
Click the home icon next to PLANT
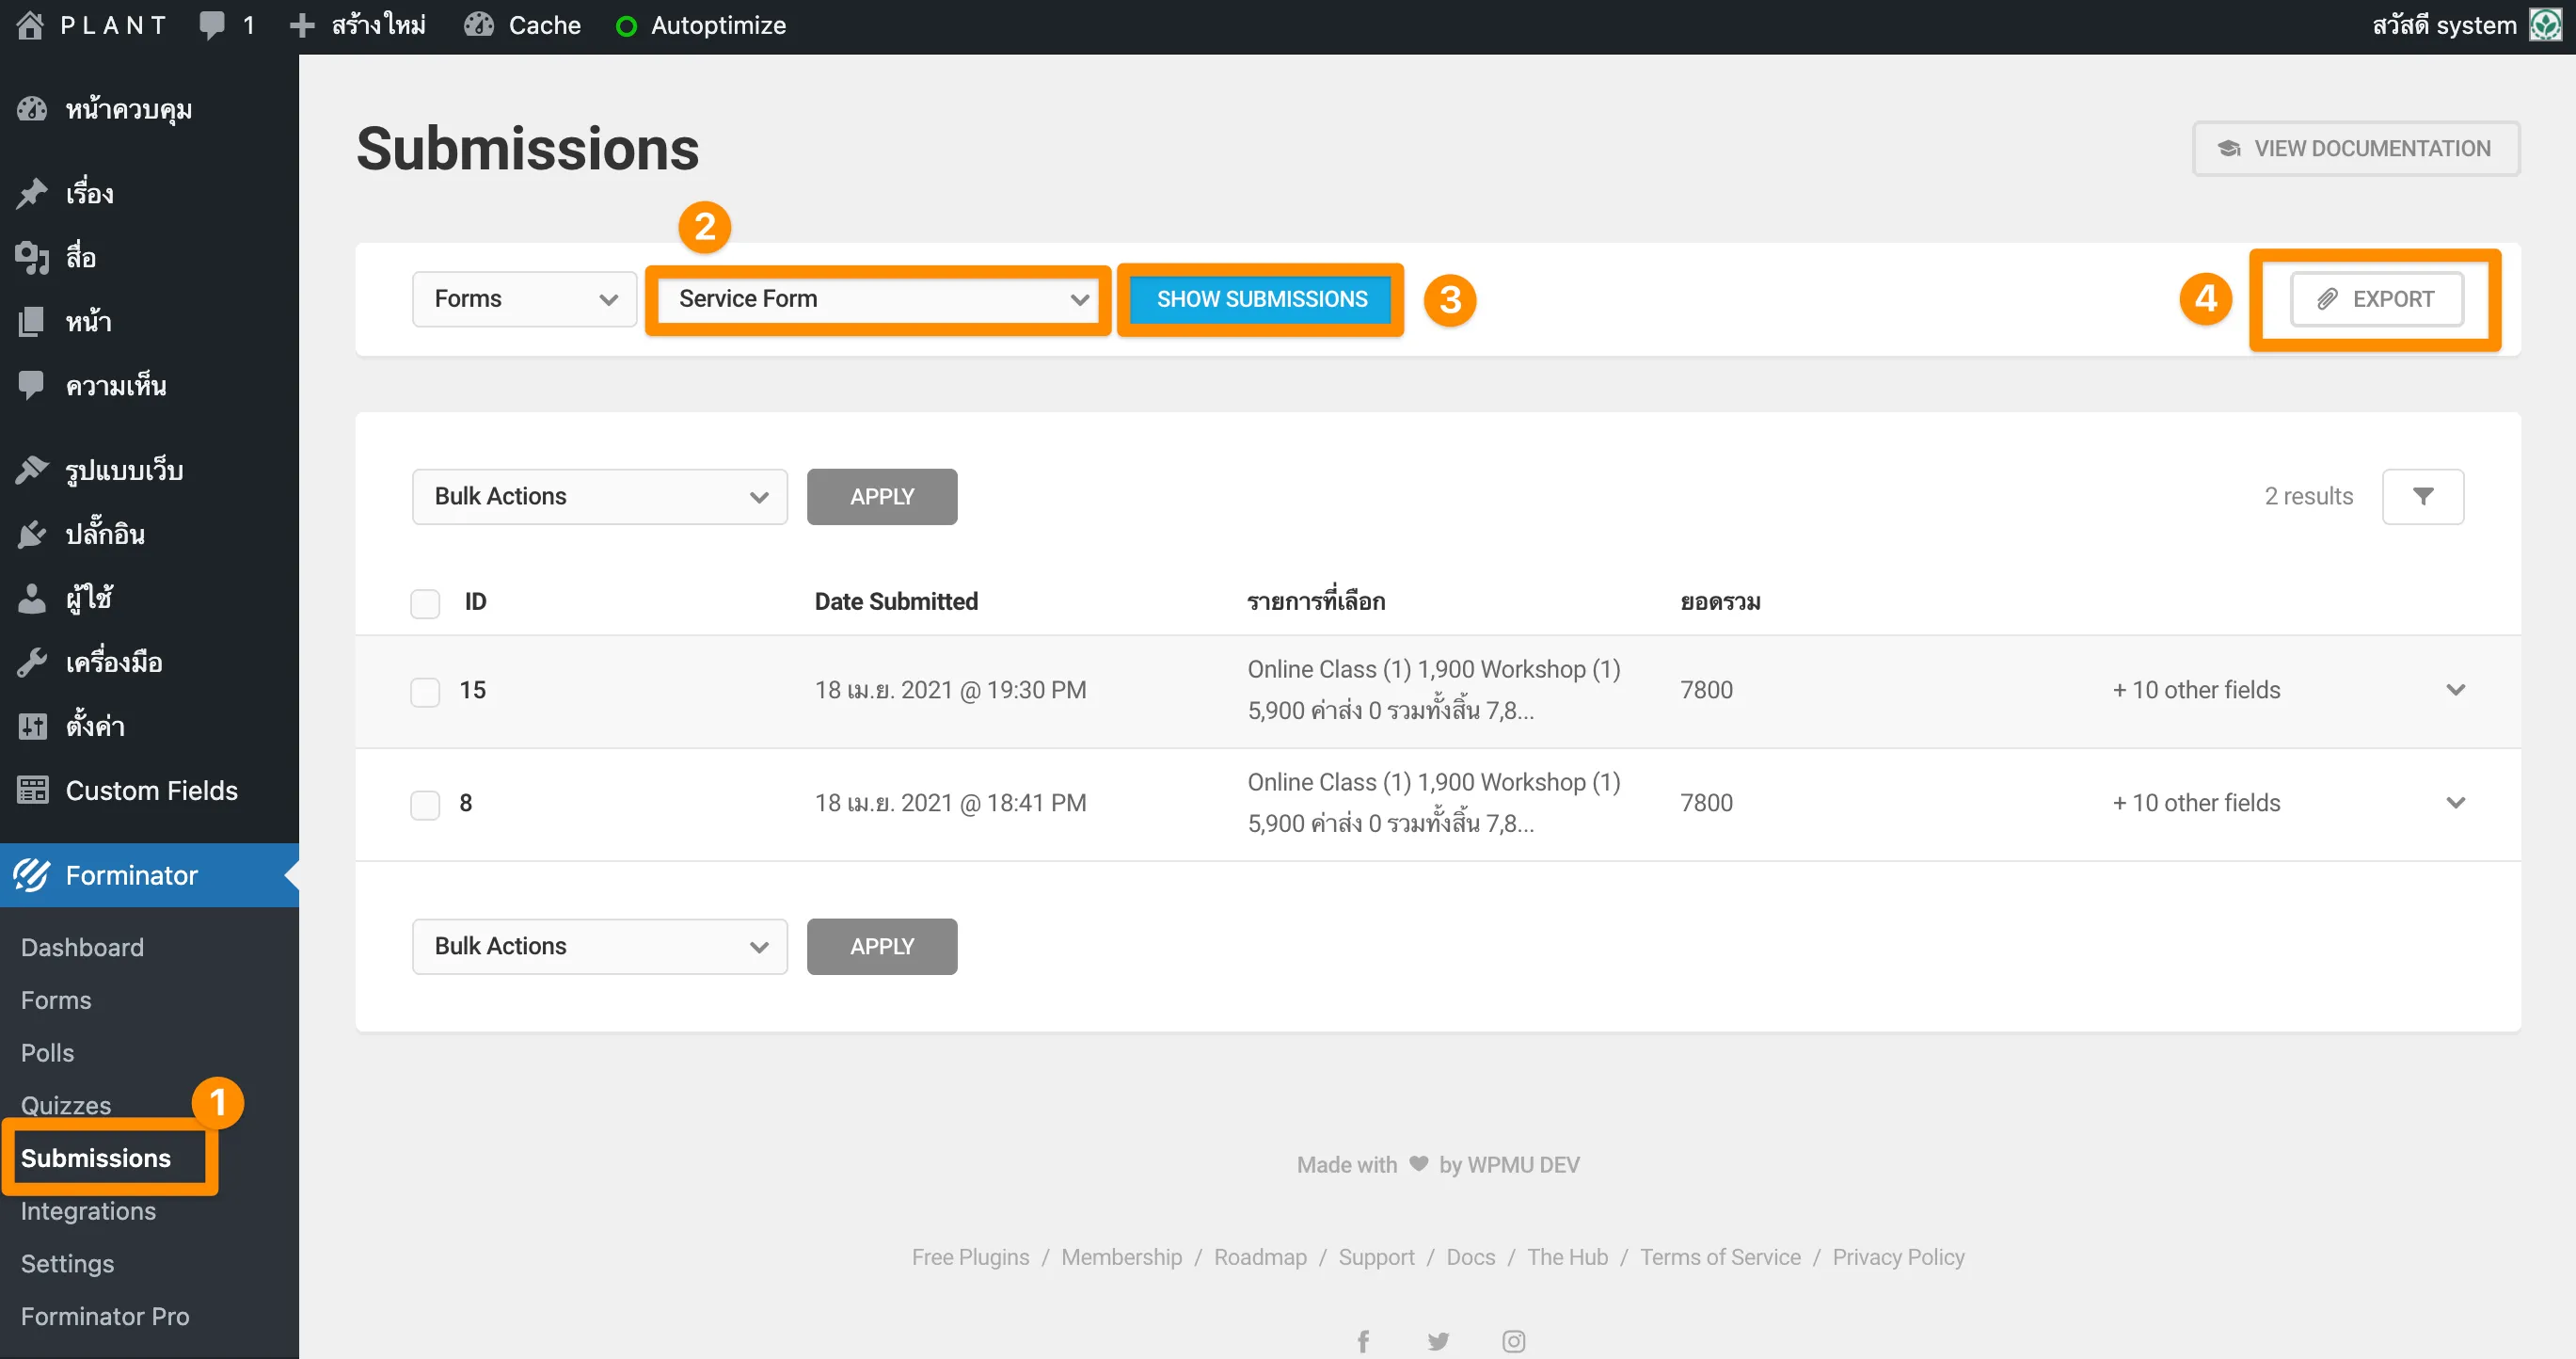coord(30,25)
